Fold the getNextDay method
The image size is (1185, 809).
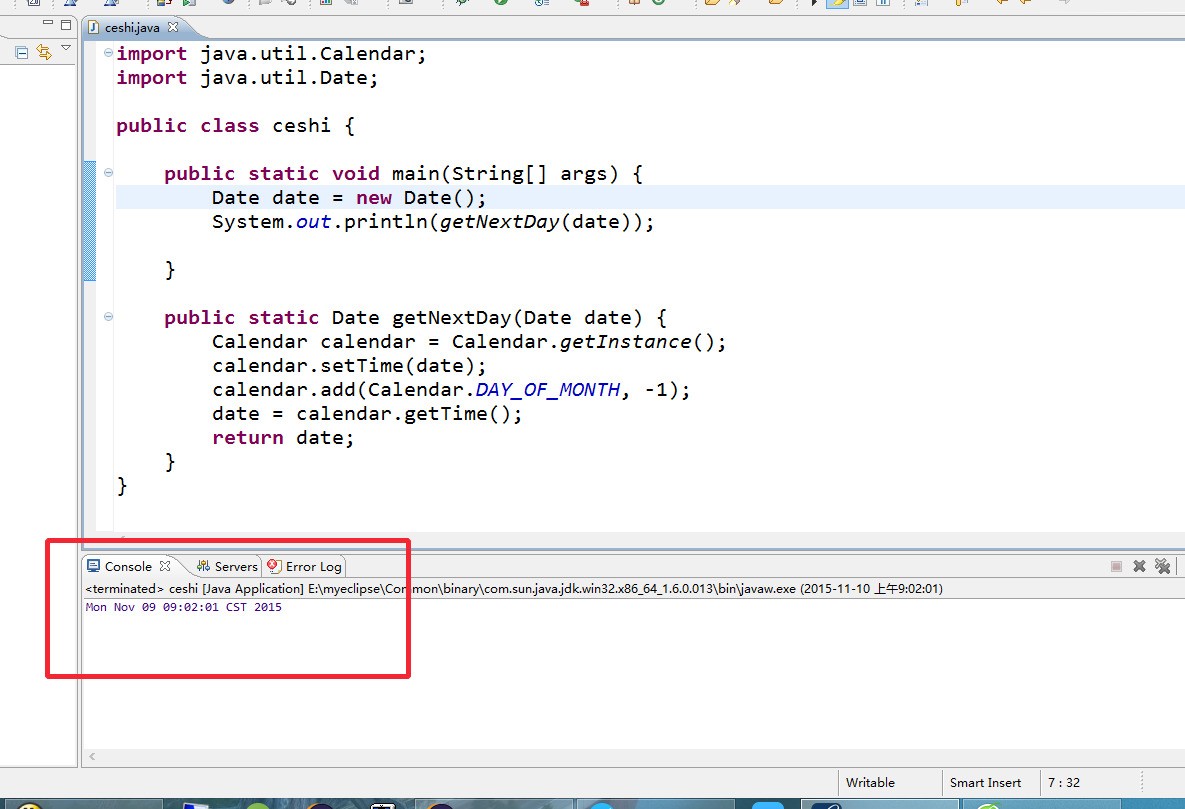(108, 318)
